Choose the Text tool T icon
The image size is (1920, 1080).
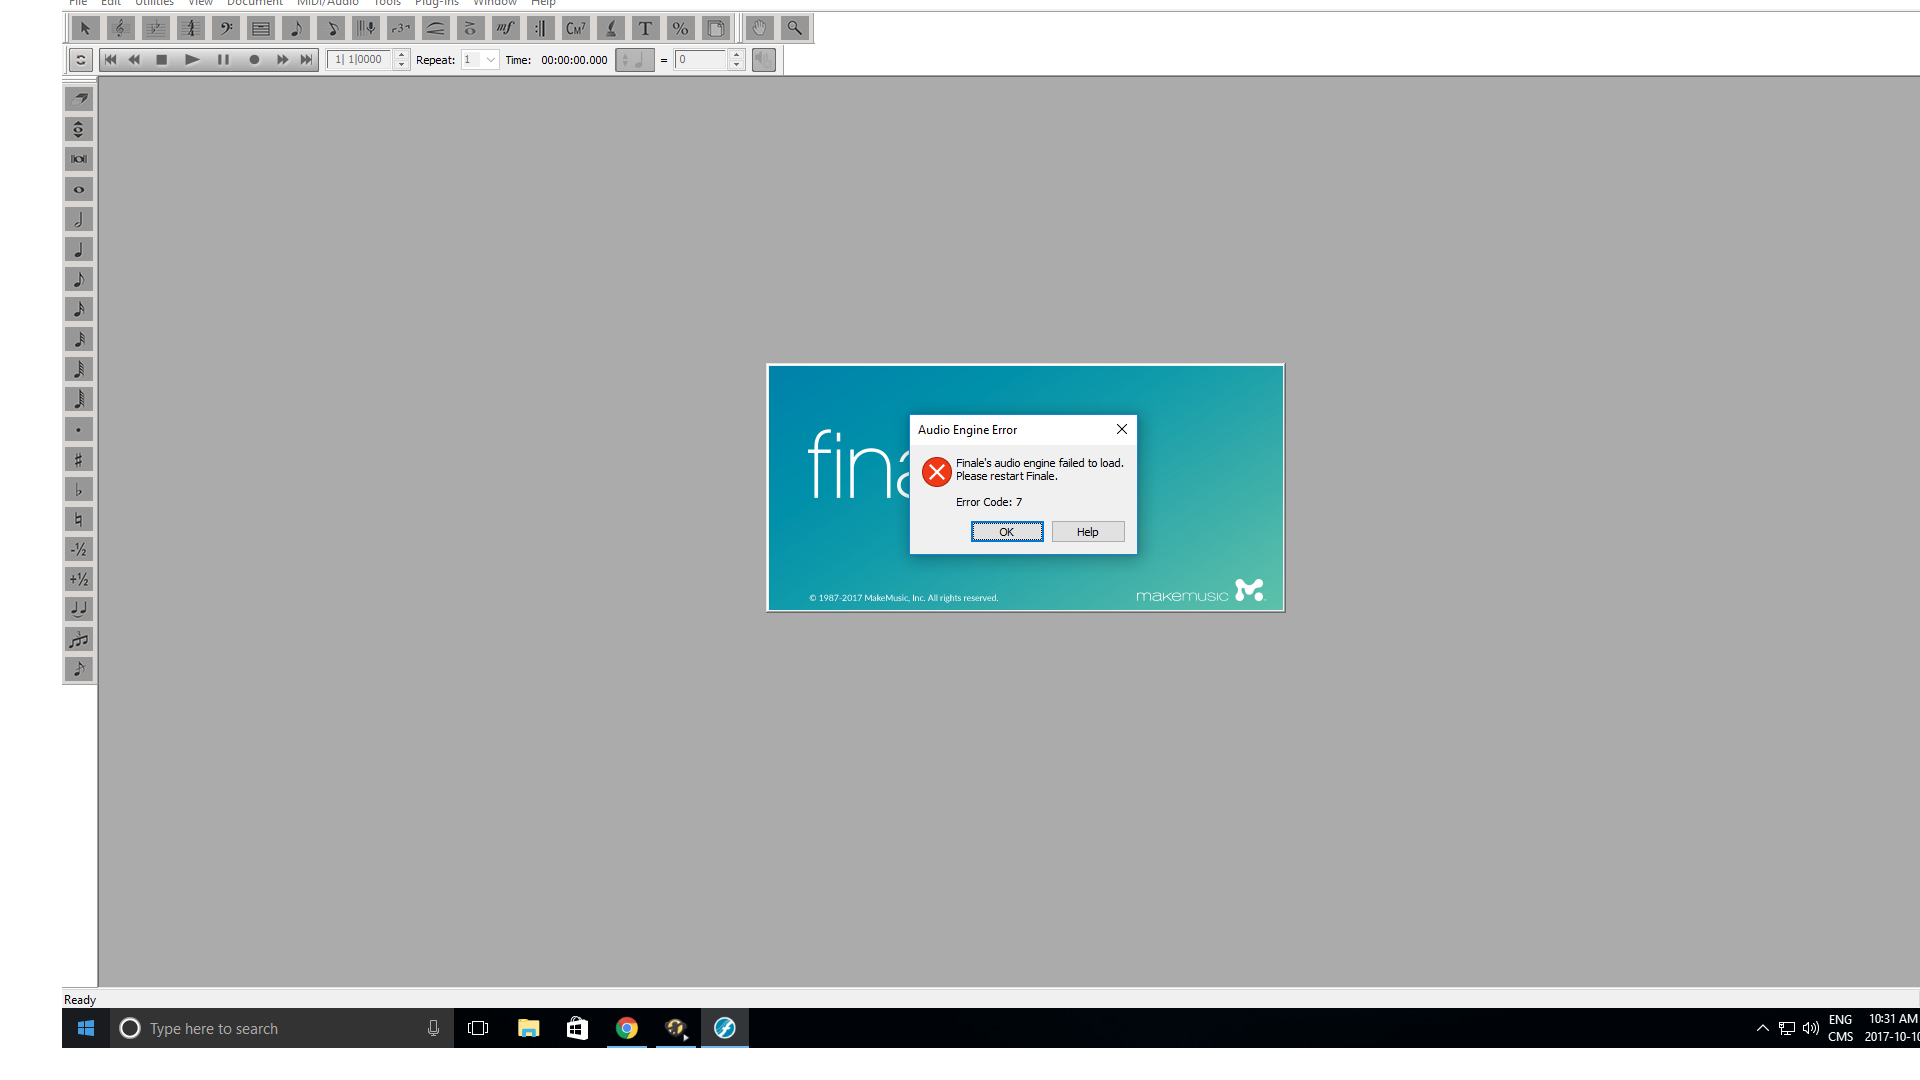[x=645, y=28]
